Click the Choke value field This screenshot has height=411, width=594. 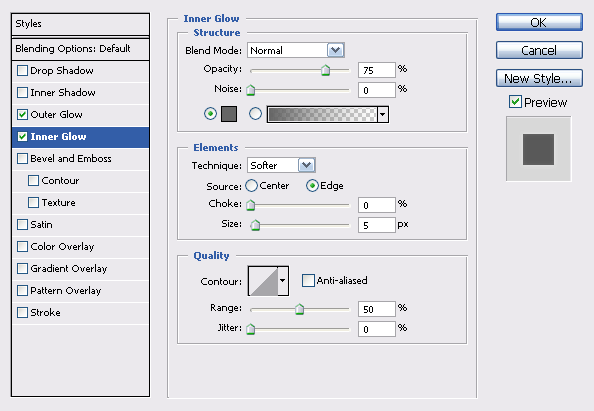(x=377, y=205)
